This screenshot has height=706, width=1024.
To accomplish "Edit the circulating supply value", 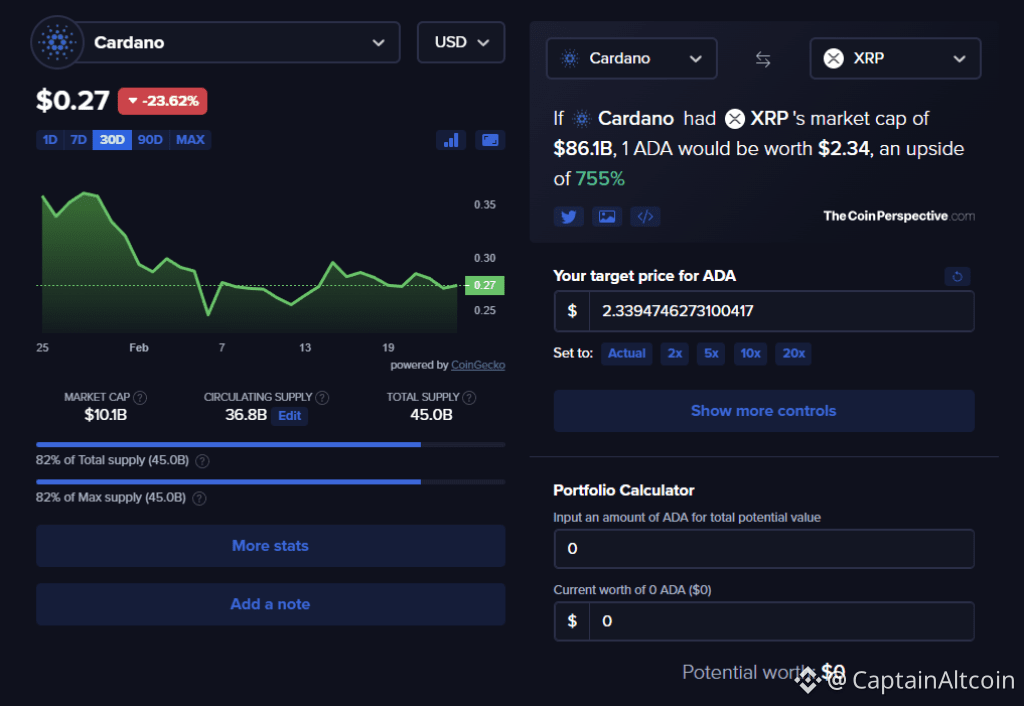I will 289,416.
